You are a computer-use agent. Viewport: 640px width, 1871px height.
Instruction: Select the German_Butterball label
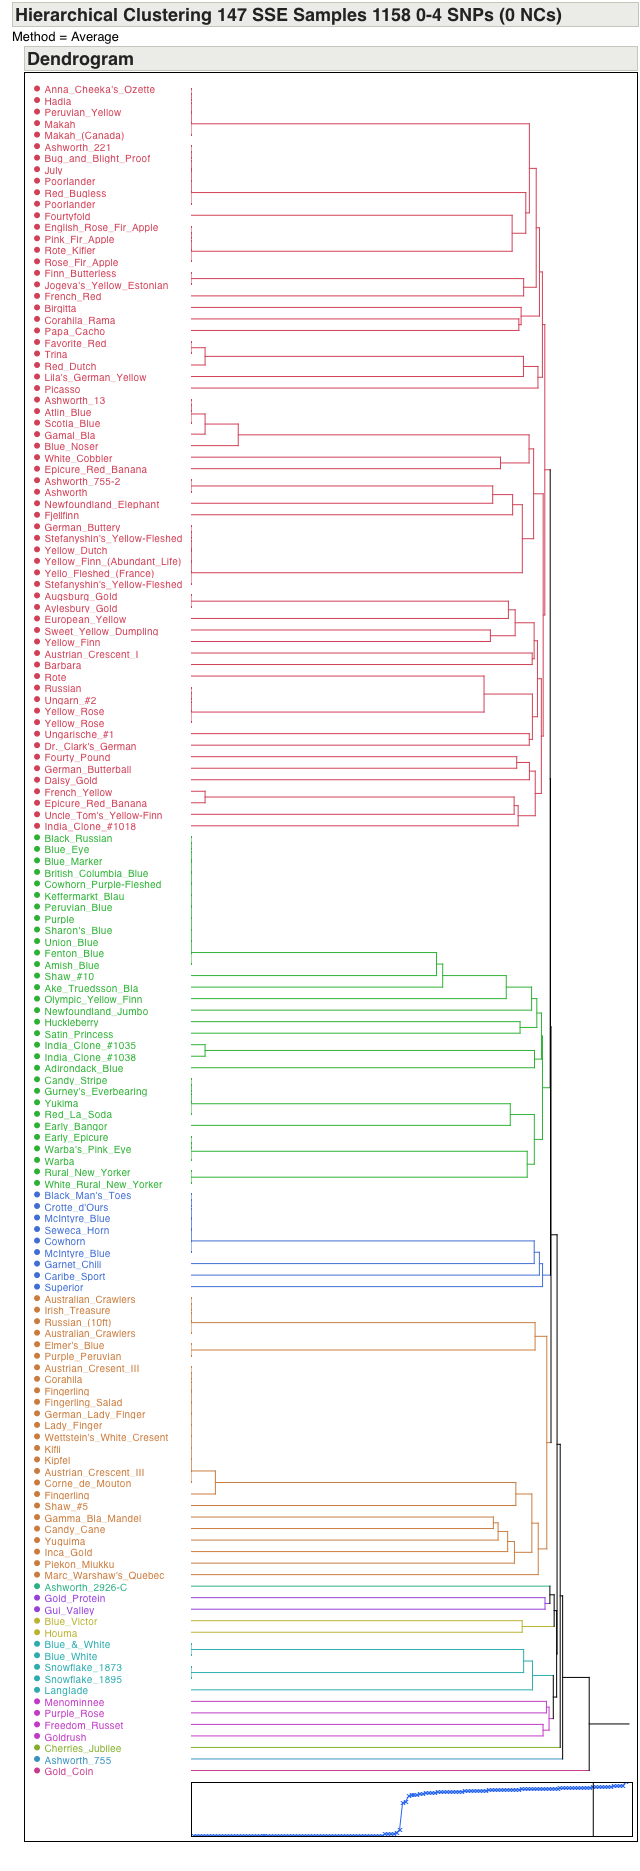click(x=88, y=770)
